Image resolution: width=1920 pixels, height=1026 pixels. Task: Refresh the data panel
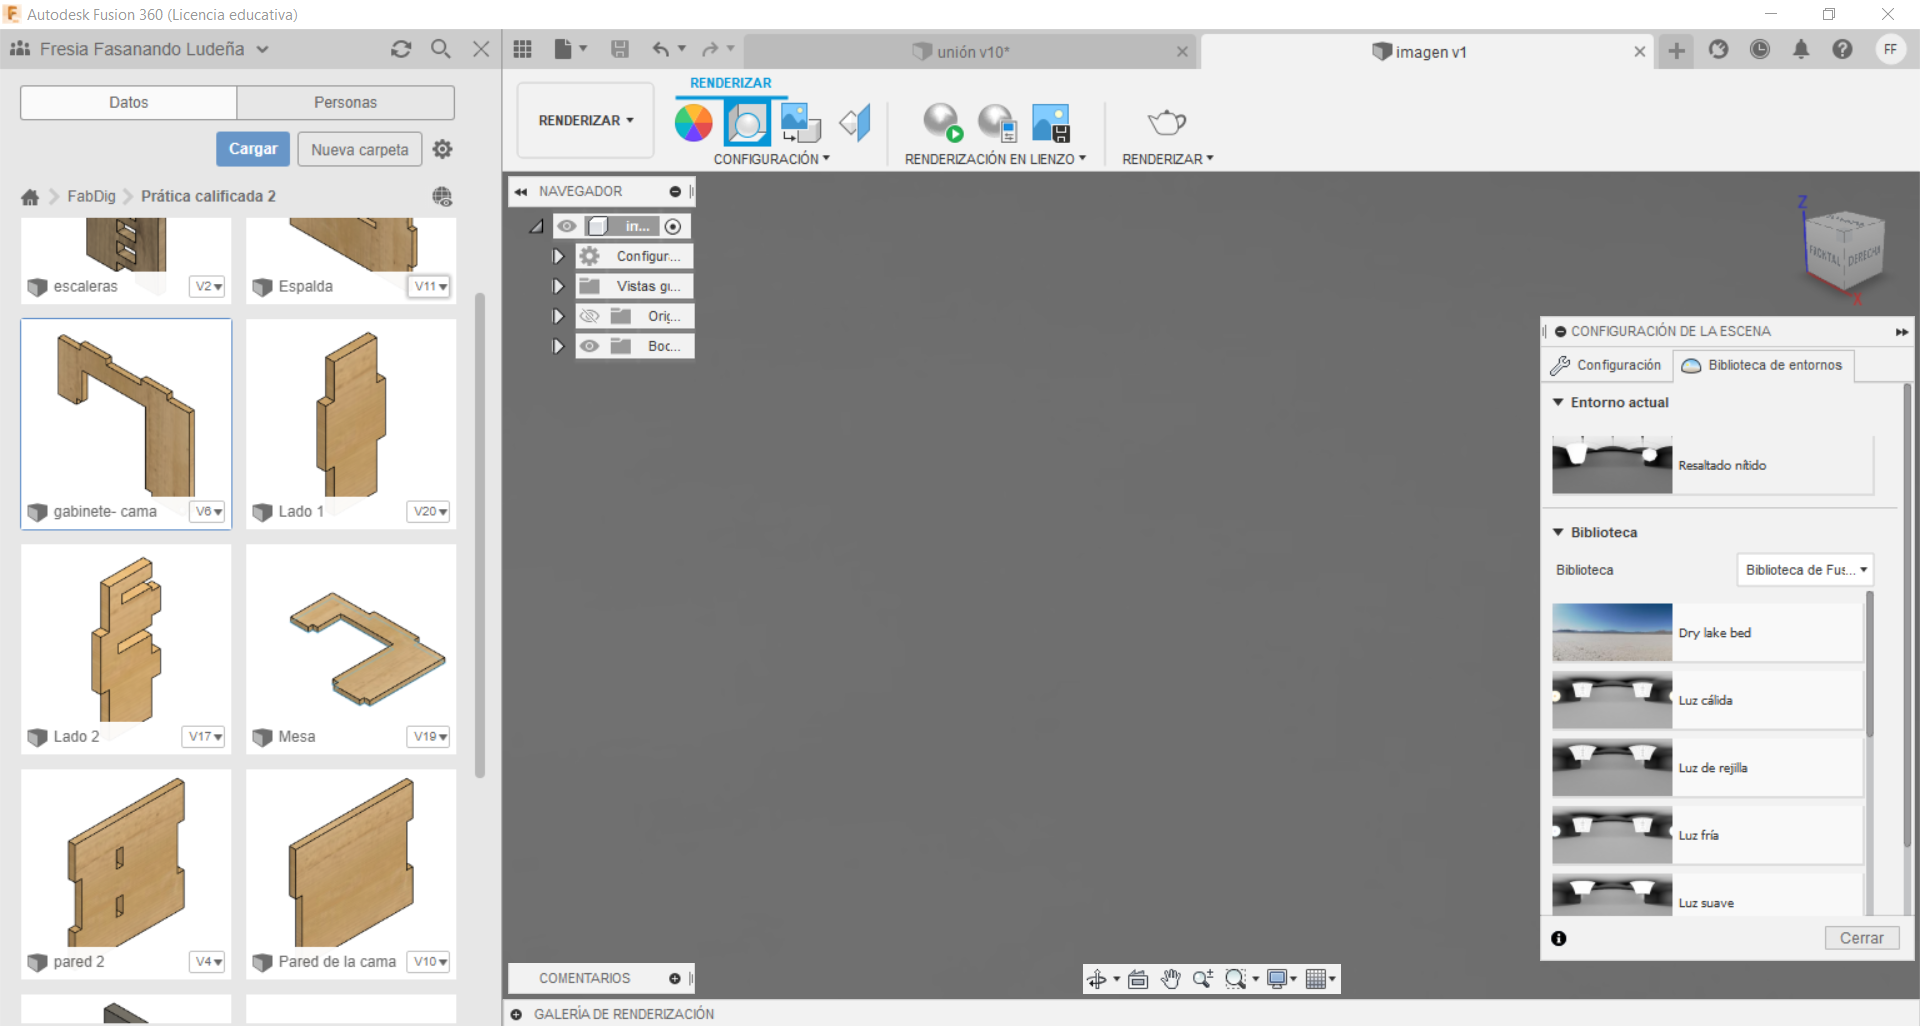(x=401, y=49)
